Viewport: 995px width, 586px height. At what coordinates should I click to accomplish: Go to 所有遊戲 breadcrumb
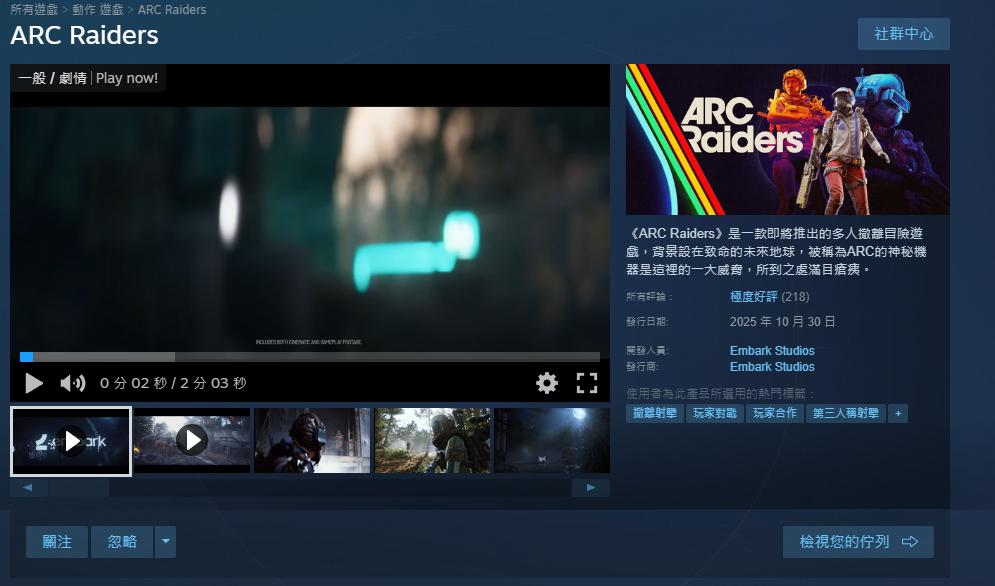(x=34, y=10)
